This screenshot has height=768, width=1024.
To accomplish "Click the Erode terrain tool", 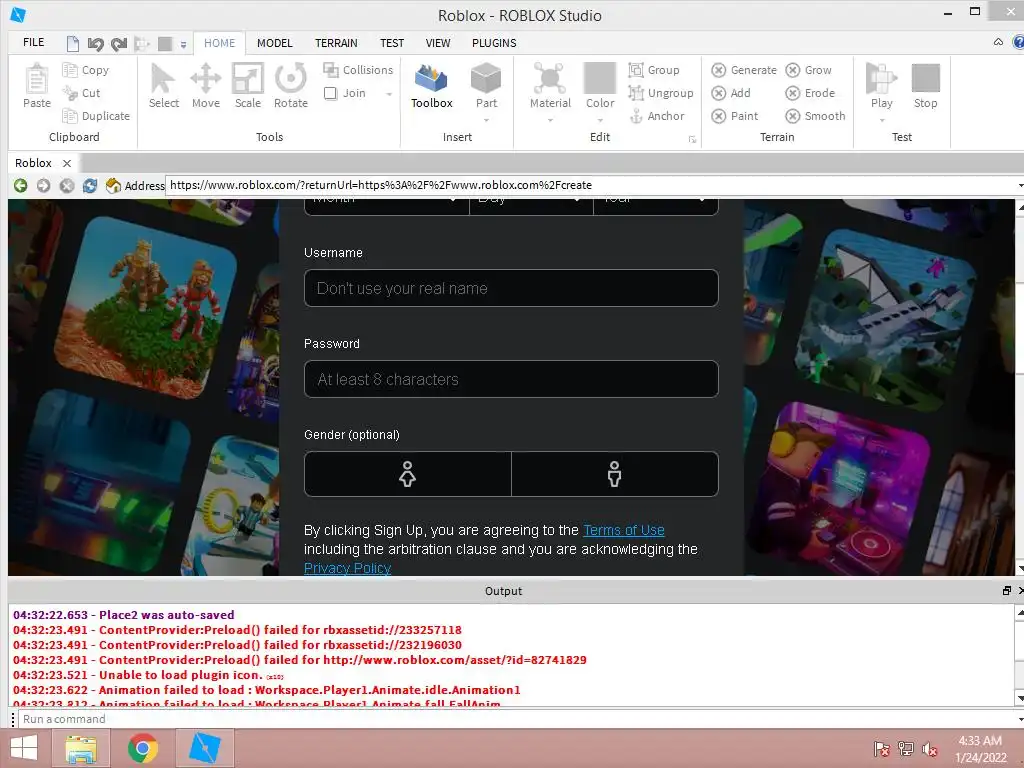I will pos(810,93).
